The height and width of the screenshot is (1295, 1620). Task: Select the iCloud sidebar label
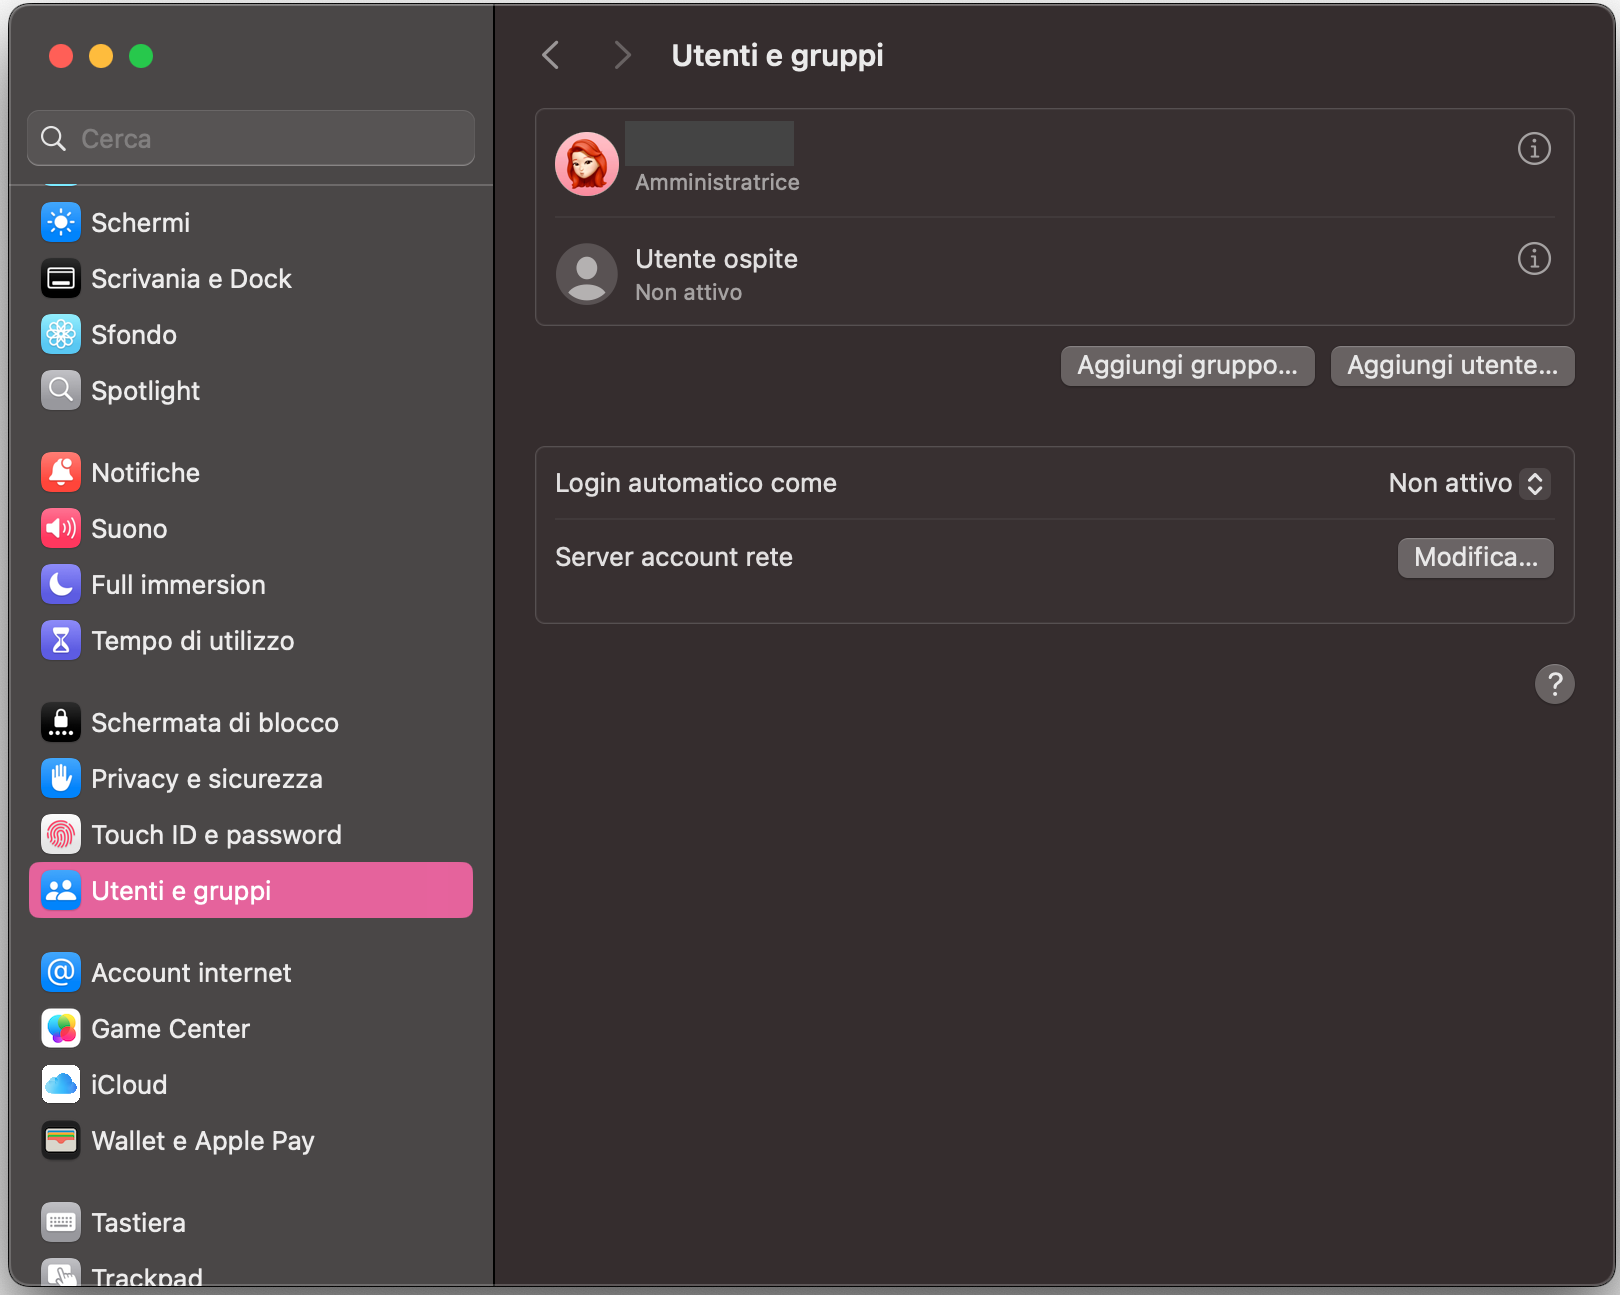tap(129, 1085)
